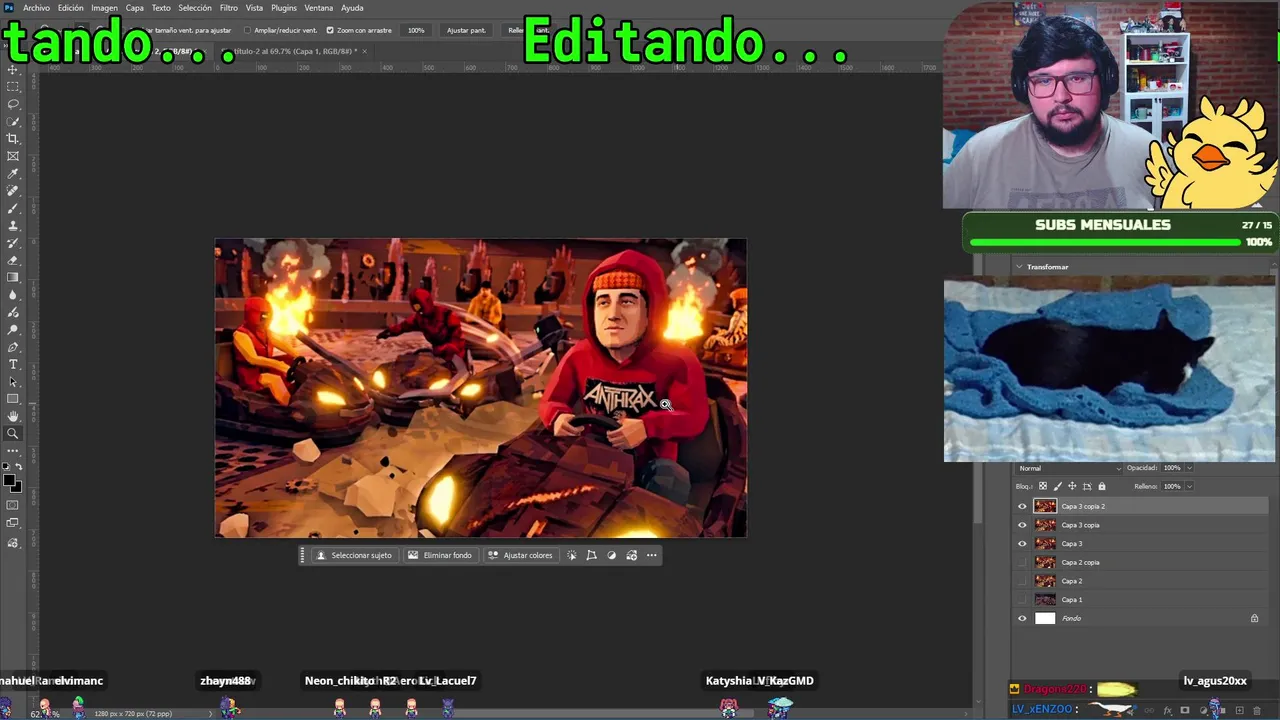Click the Capa 1 layer name
The image size is (1280, 720).
point(1072,600)
